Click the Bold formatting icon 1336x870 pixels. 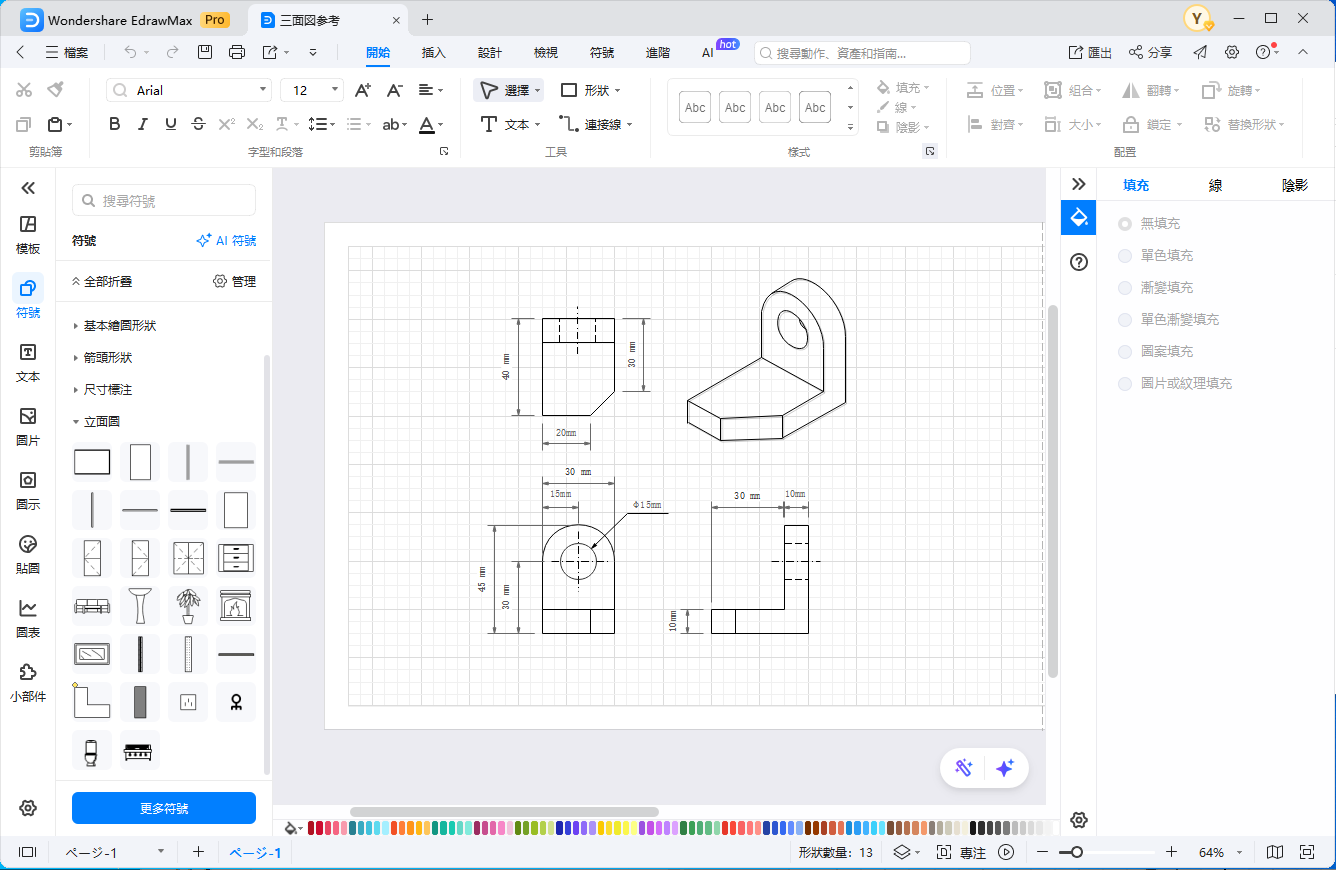(114, 124)
